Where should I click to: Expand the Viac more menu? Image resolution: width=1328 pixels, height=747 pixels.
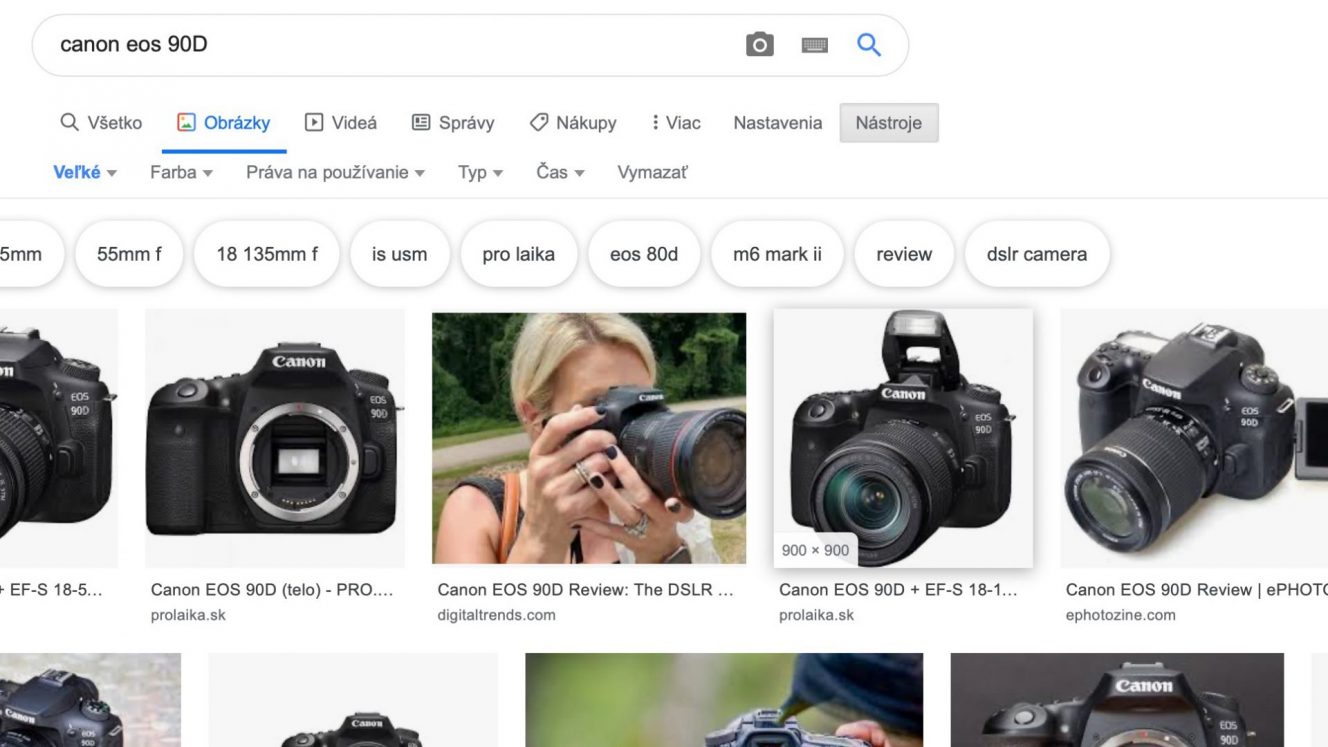tap(675, 123)
